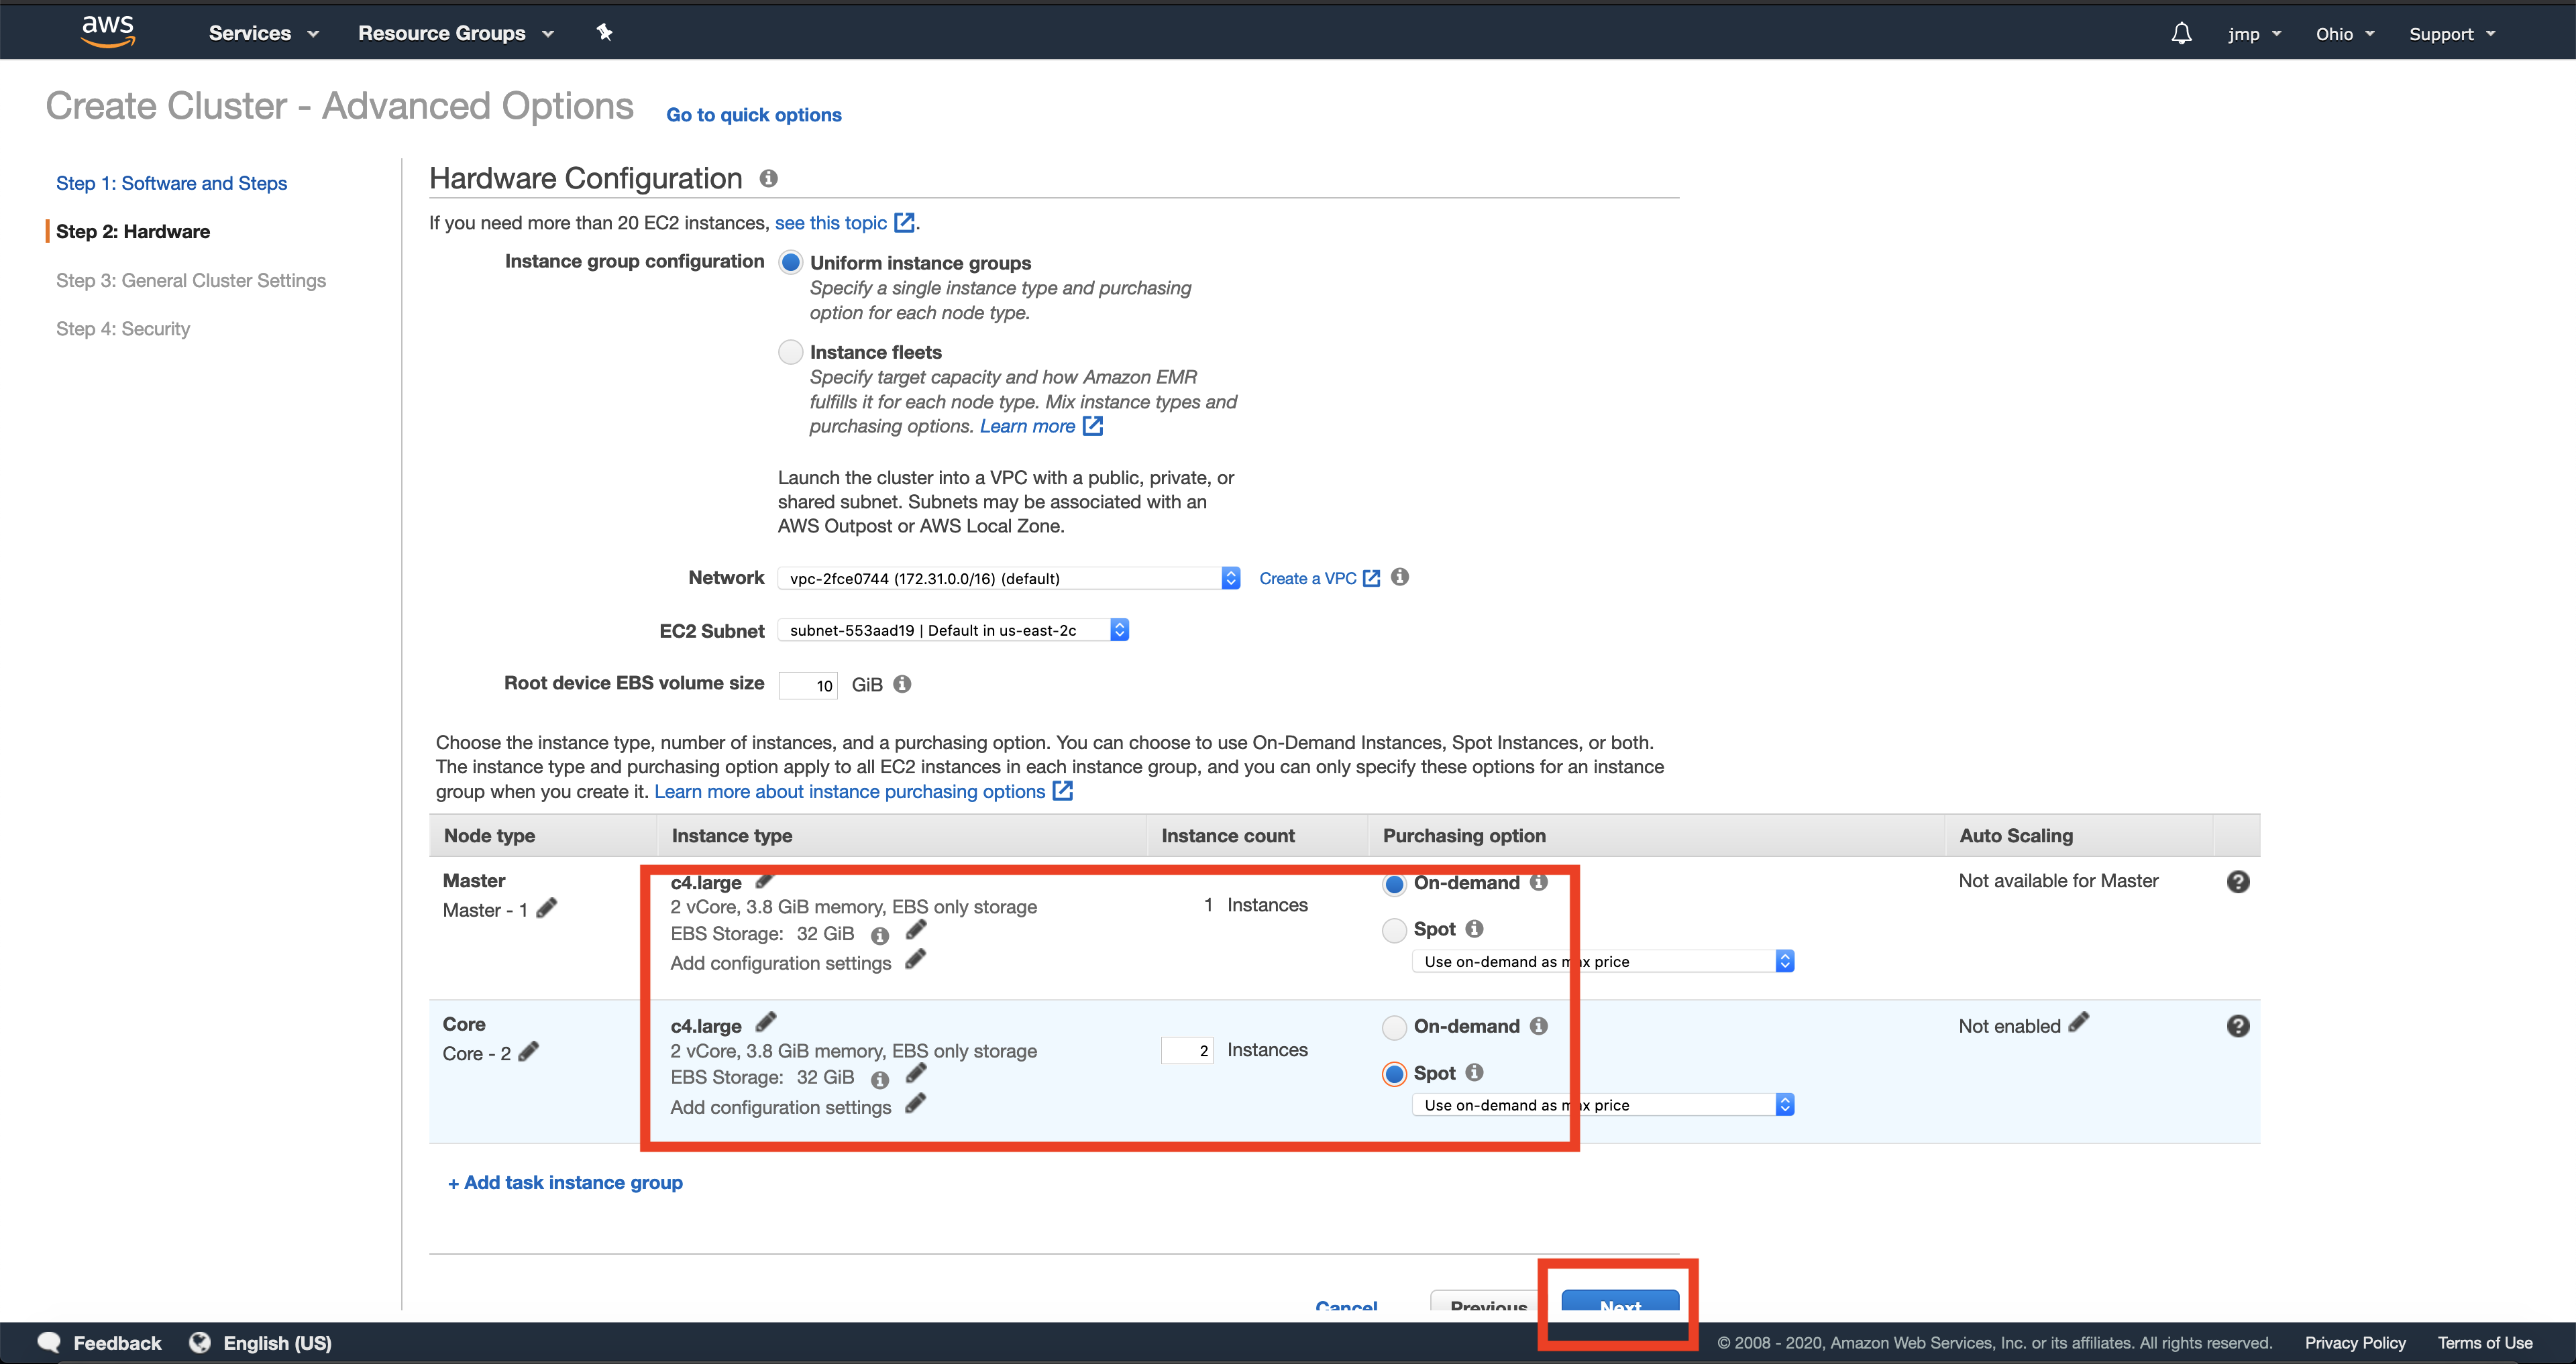Select Uniform instance groups radio button

click(x=789, y=262)
